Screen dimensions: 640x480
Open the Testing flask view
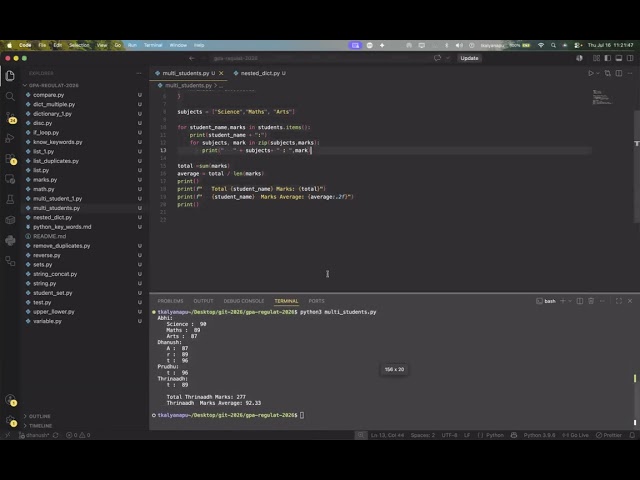(x=10, y=199)
